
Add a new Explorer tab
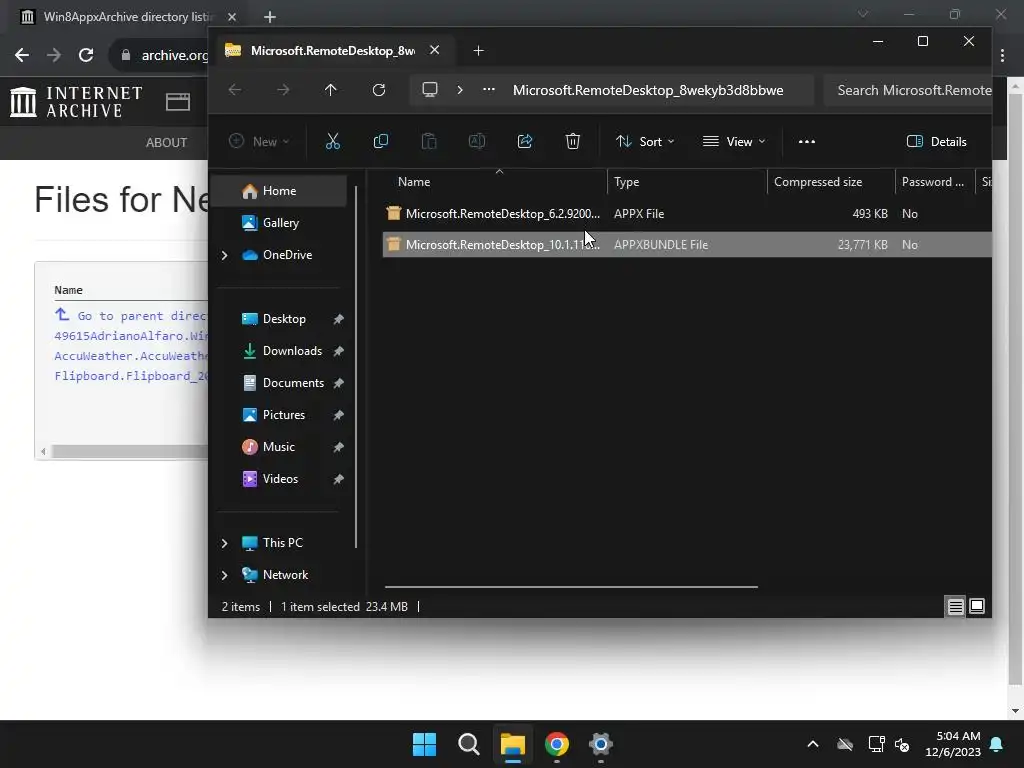click(478, 50)
